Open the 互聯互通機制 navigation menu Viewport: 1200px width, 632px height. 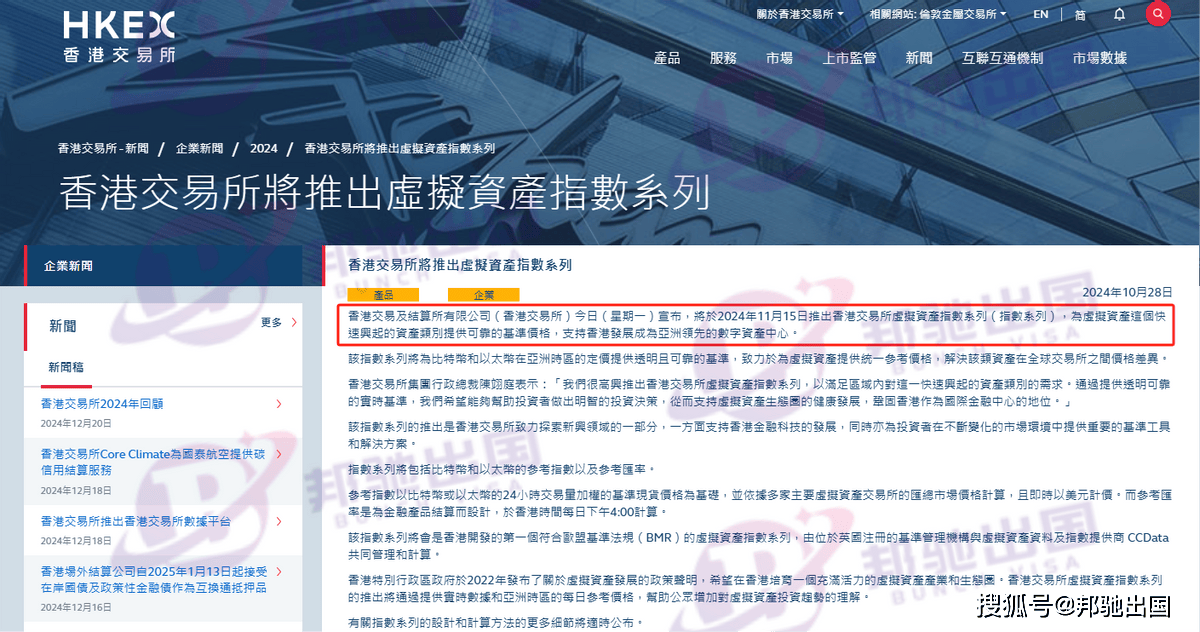point(1002,58)
